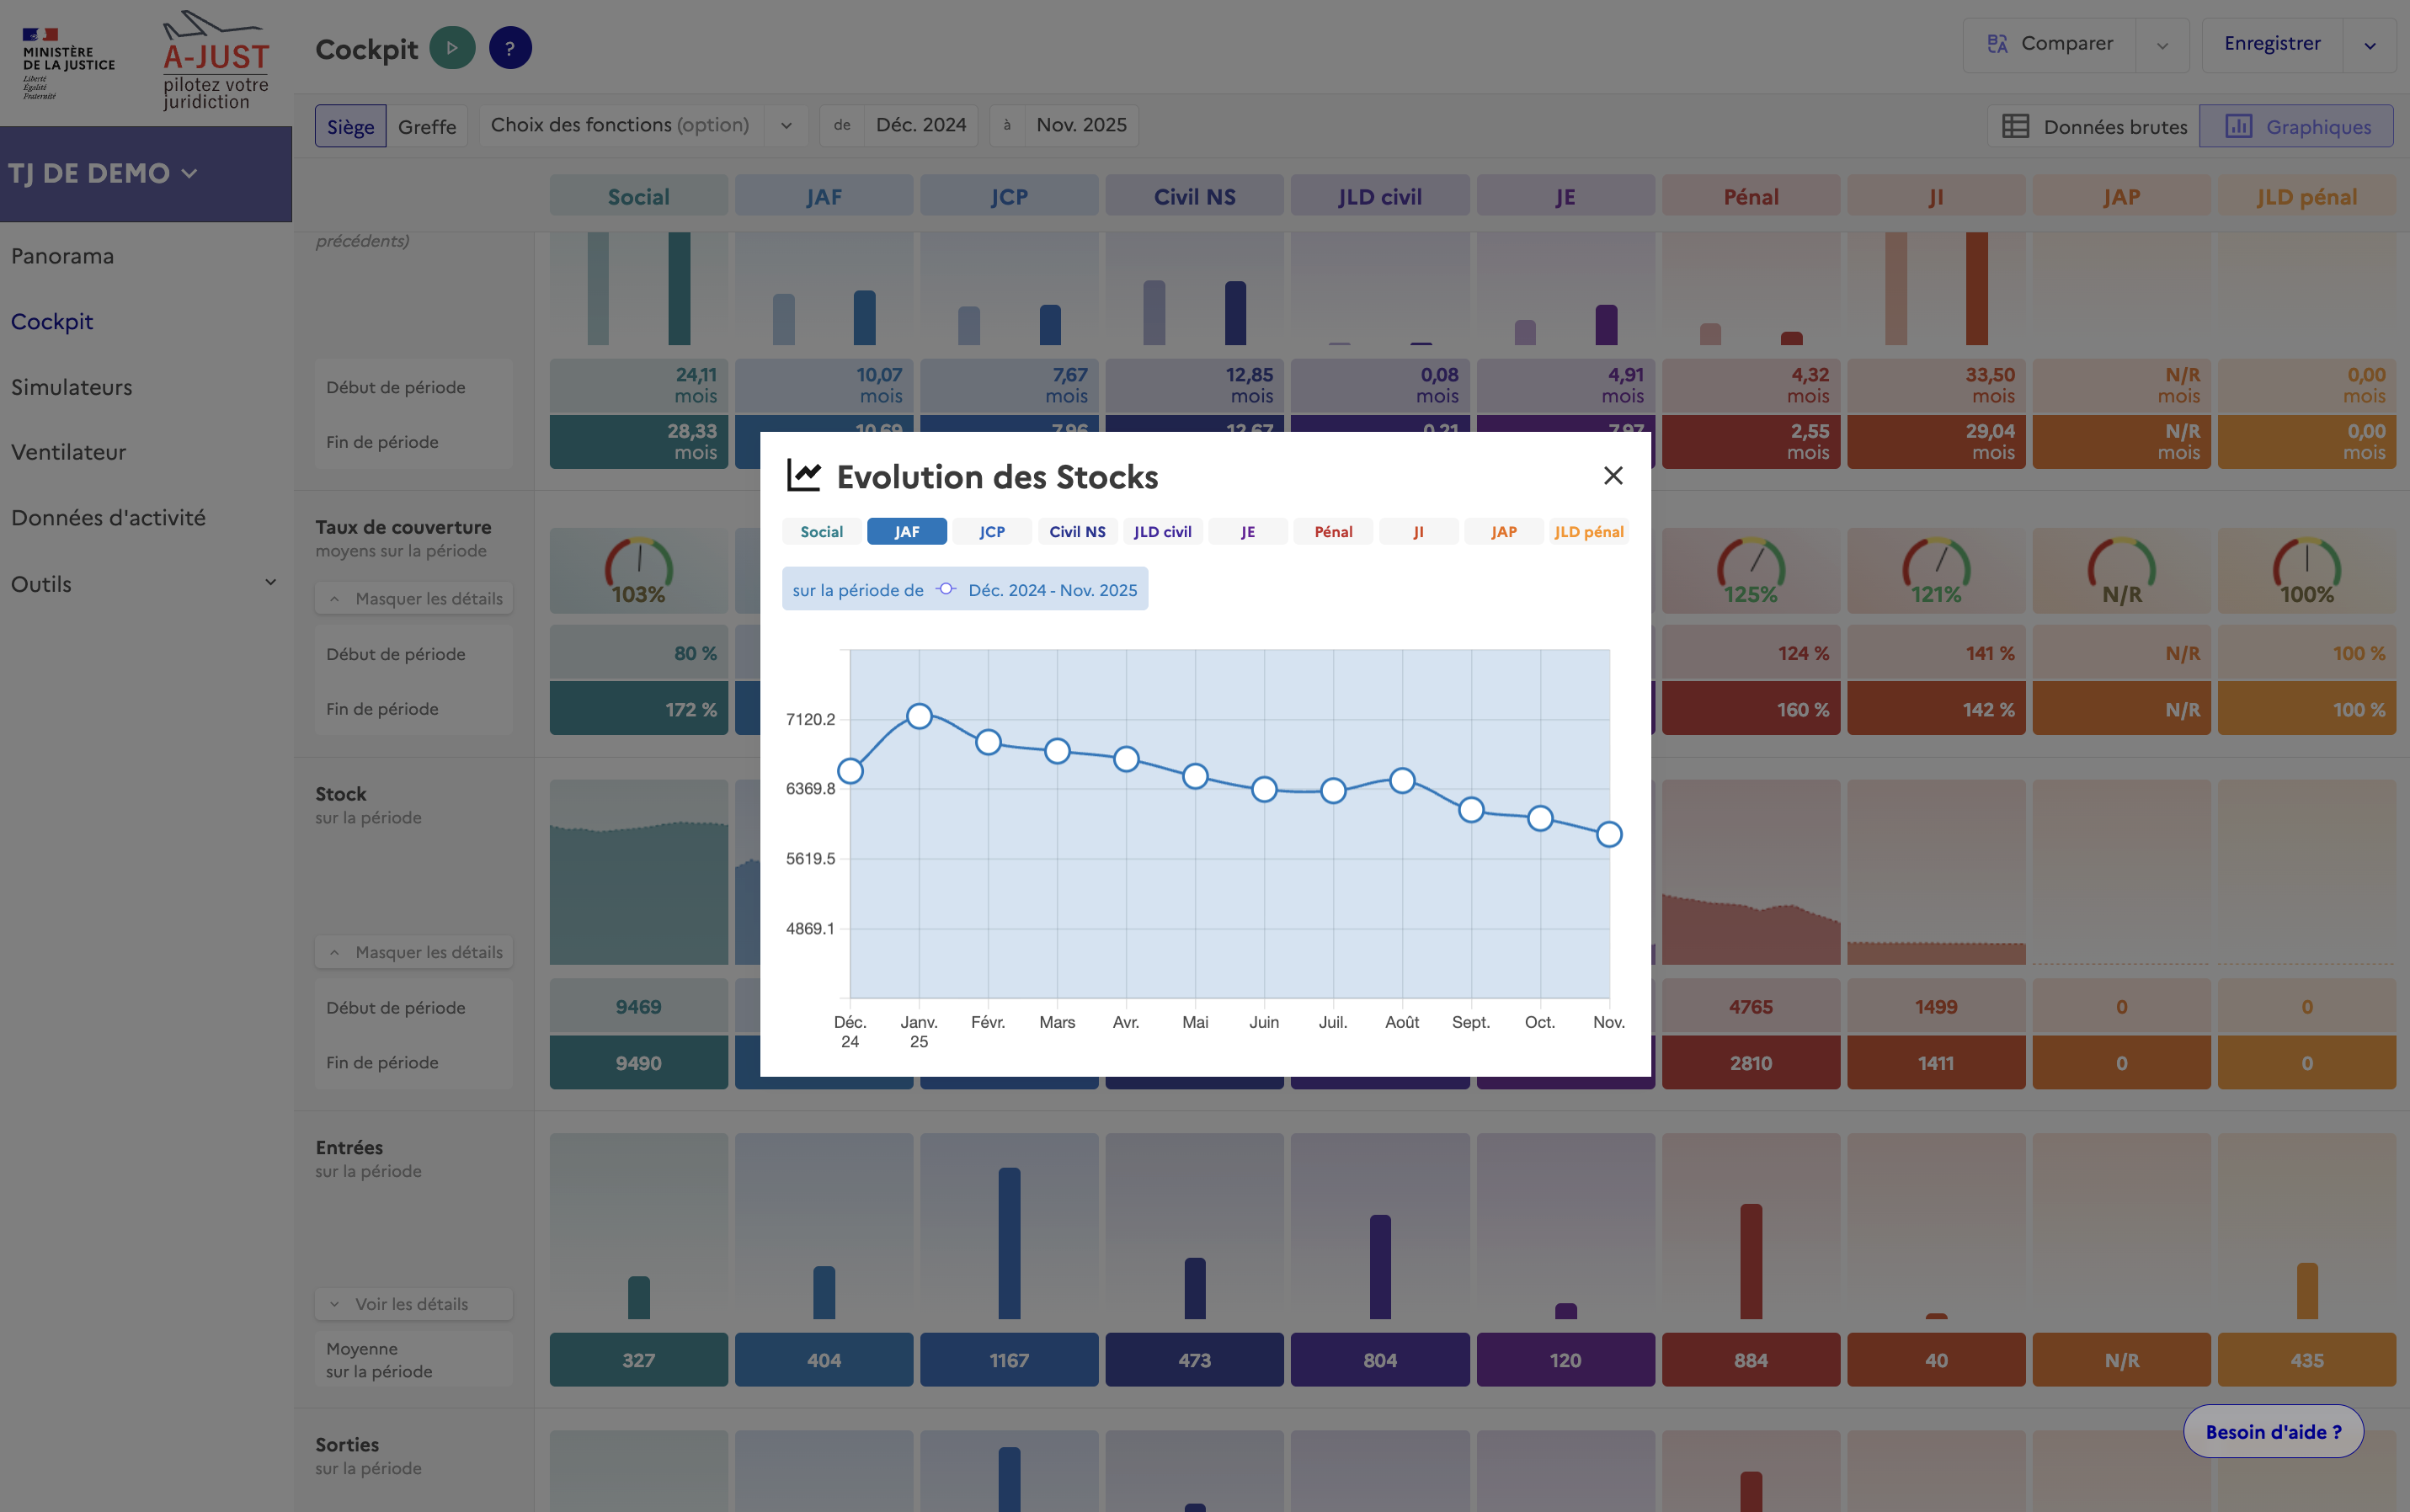Close the Evolution des Stocks popup
Screen dimensions: 2410x1512
click(1612, 476)
